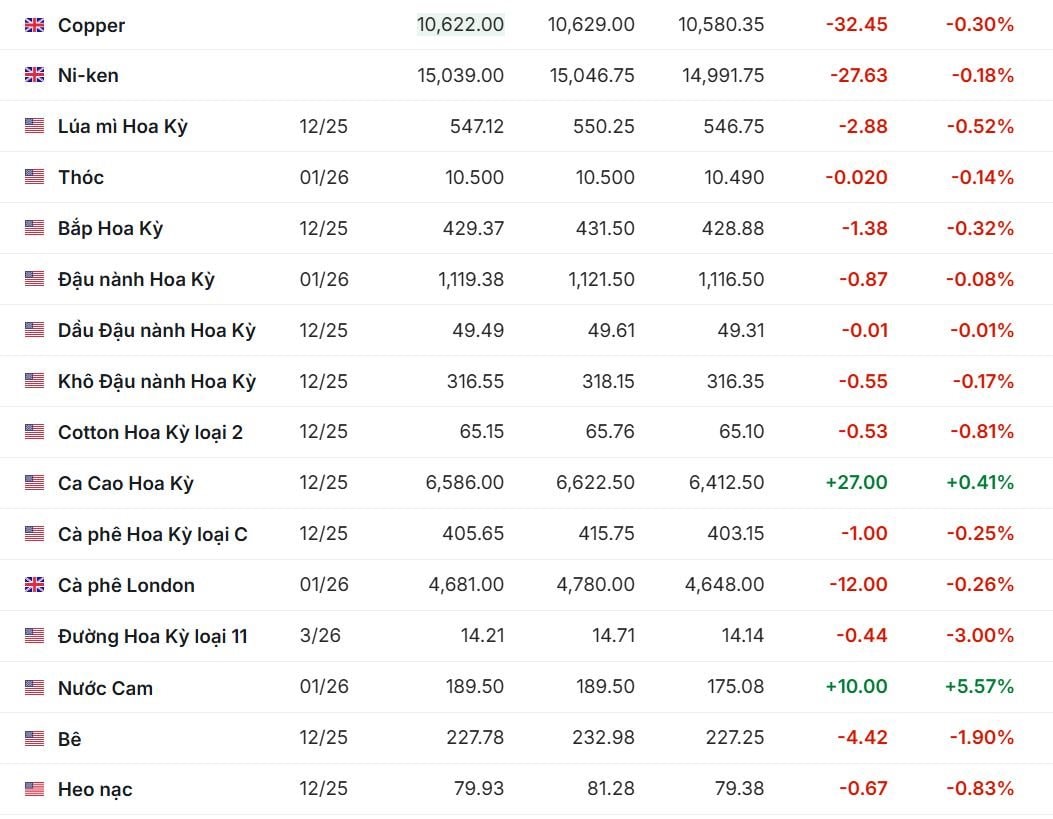Screen dimensions: 1053x819
Task: Go to Khô Đậu nành Hoa Kỳ
Action: tap(156, 381)
